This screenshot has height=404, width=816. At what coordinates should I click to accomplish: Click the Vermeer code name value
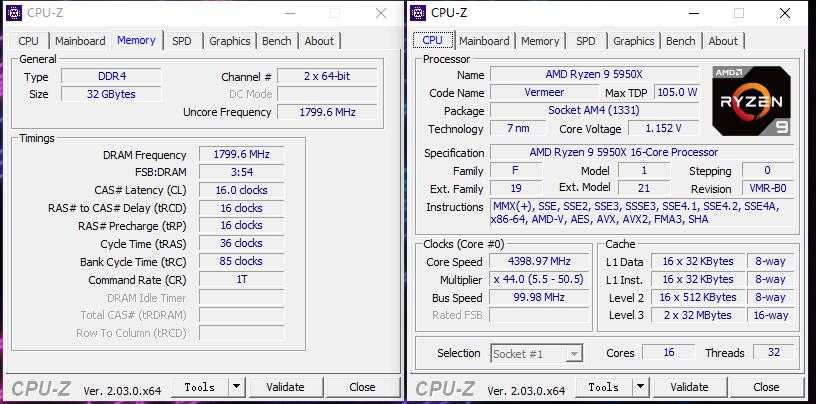point(544,92)
